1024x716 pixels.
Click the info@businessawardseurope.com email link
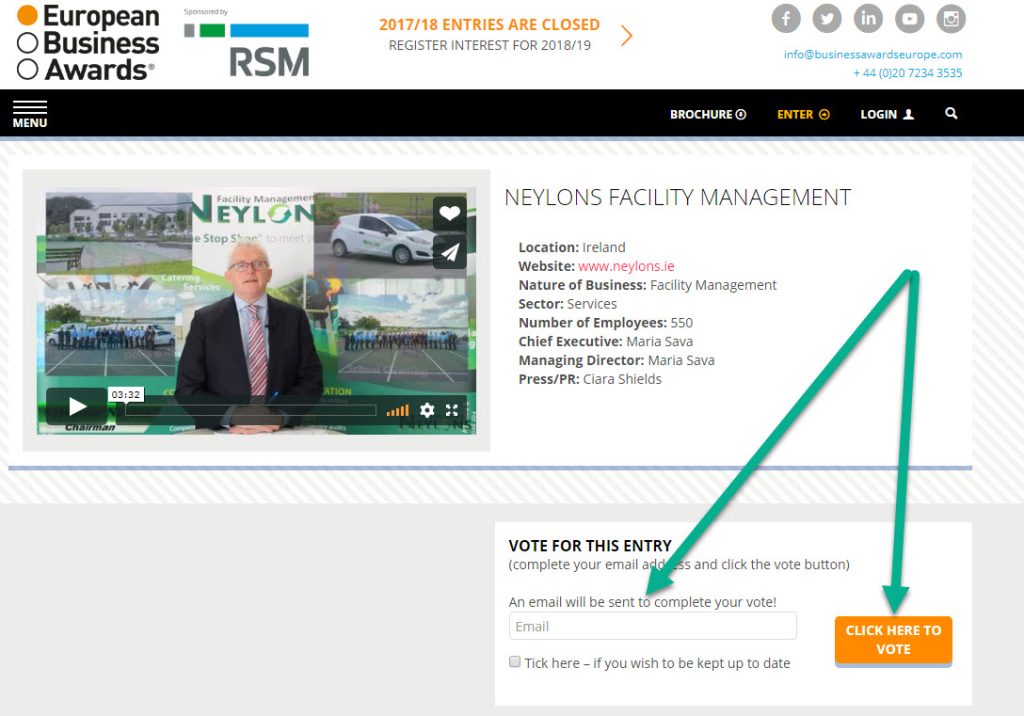[873, 54]
